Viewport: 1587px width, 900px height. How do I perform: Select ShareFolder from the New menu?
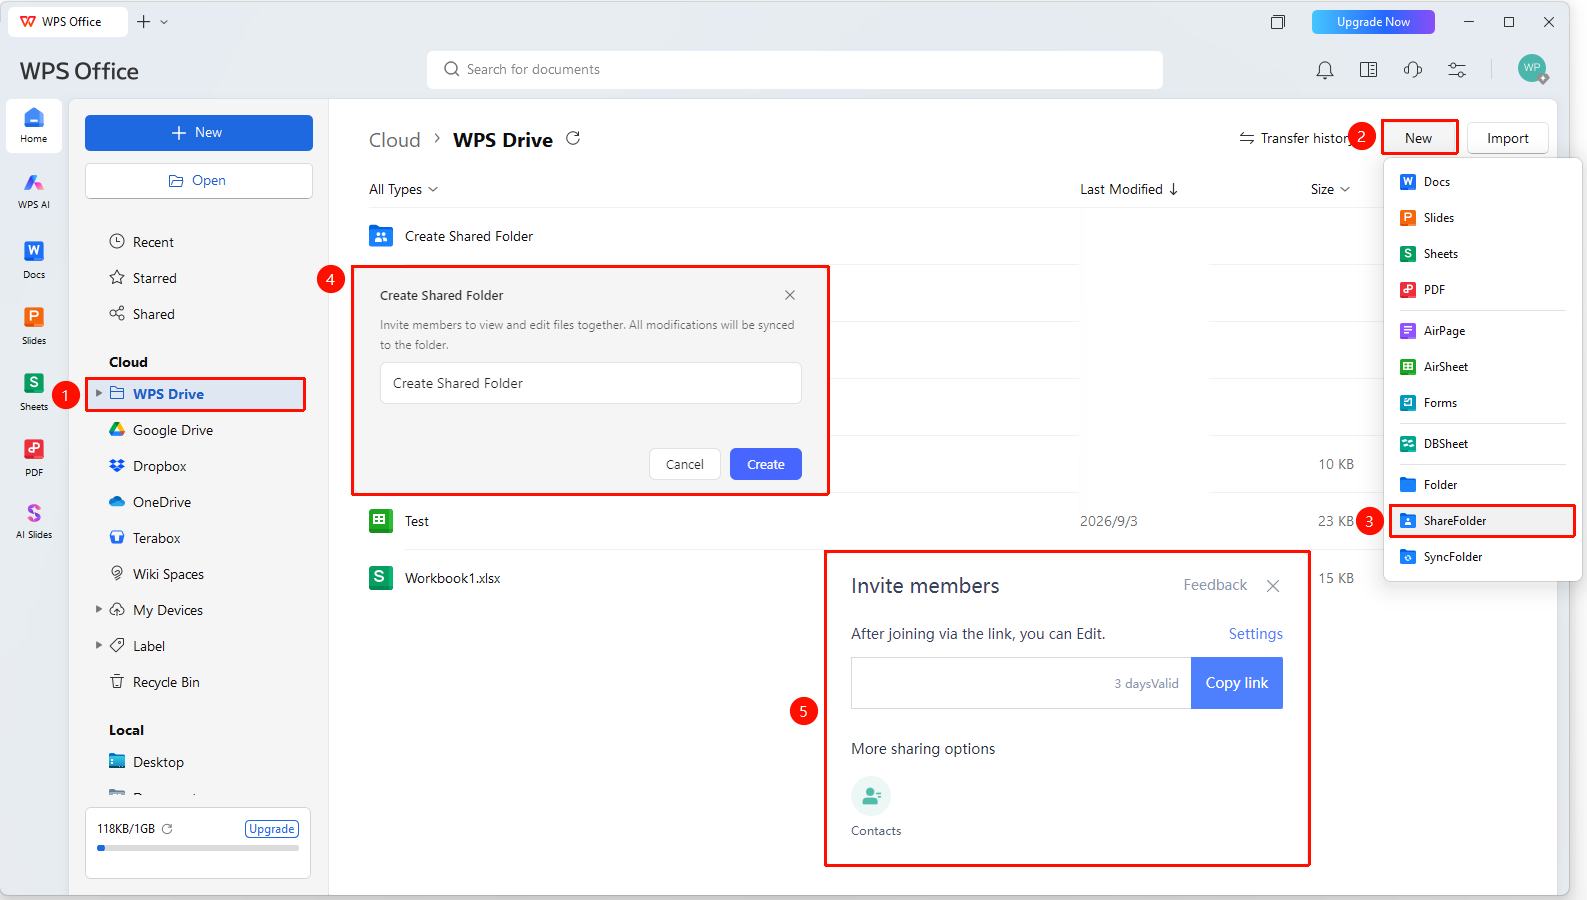point(1482,521)
